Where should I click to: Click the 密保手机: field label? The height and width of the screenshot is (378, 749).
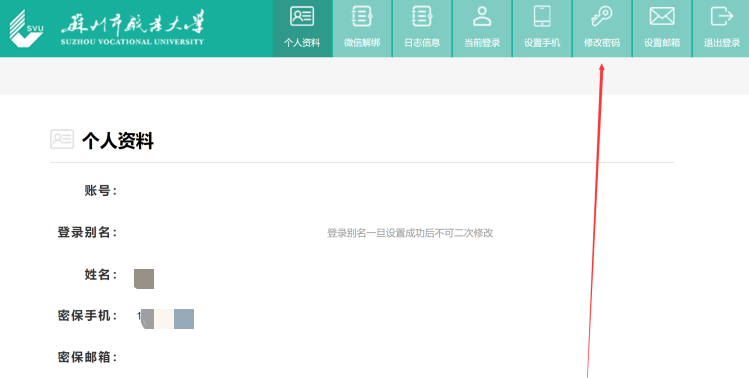(x=87, y=315)
